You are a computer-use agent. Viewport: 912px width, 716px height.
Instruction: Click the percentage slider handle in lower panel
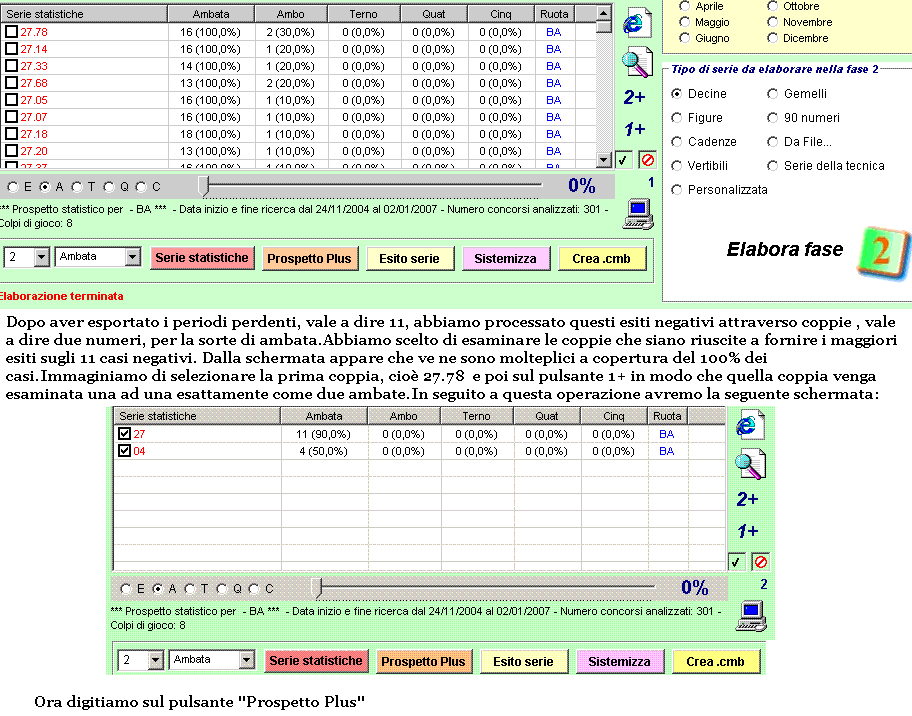click(x=316, y=587)
